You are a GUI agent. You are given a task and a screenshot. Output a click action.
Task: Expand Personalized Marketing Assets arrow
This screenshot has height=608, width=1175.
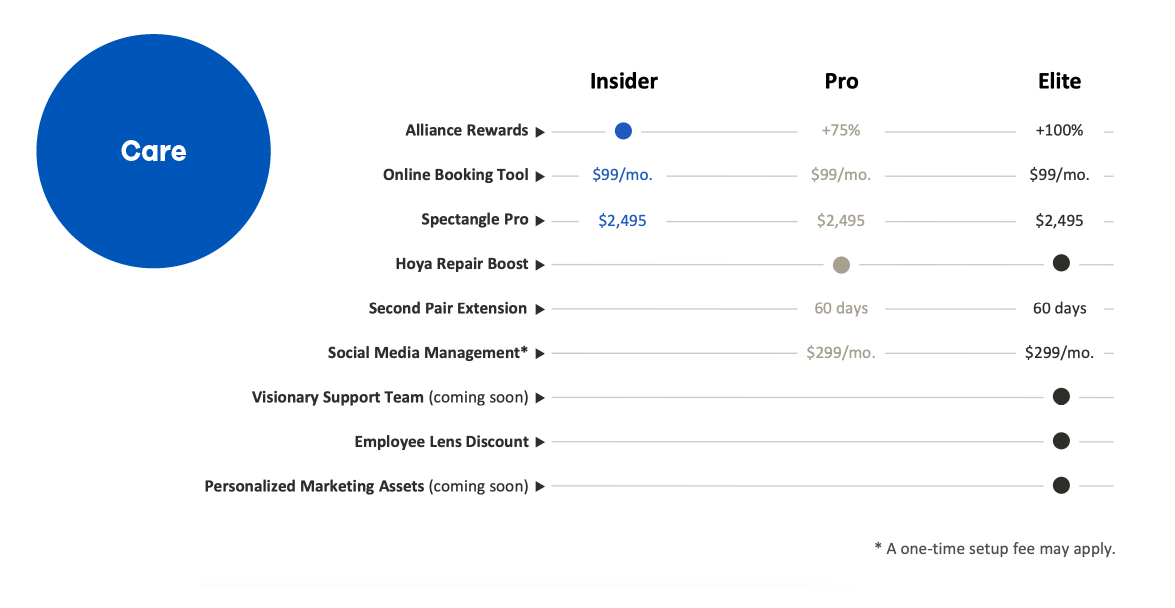(x=540, y=487)
